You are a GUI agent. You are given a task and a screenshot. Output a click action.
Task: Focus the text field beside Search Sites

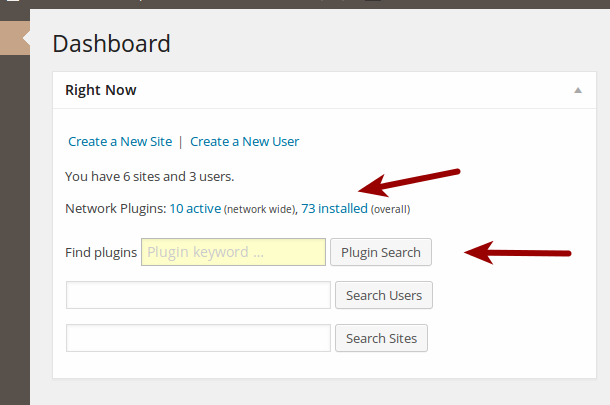click(198, 338)
